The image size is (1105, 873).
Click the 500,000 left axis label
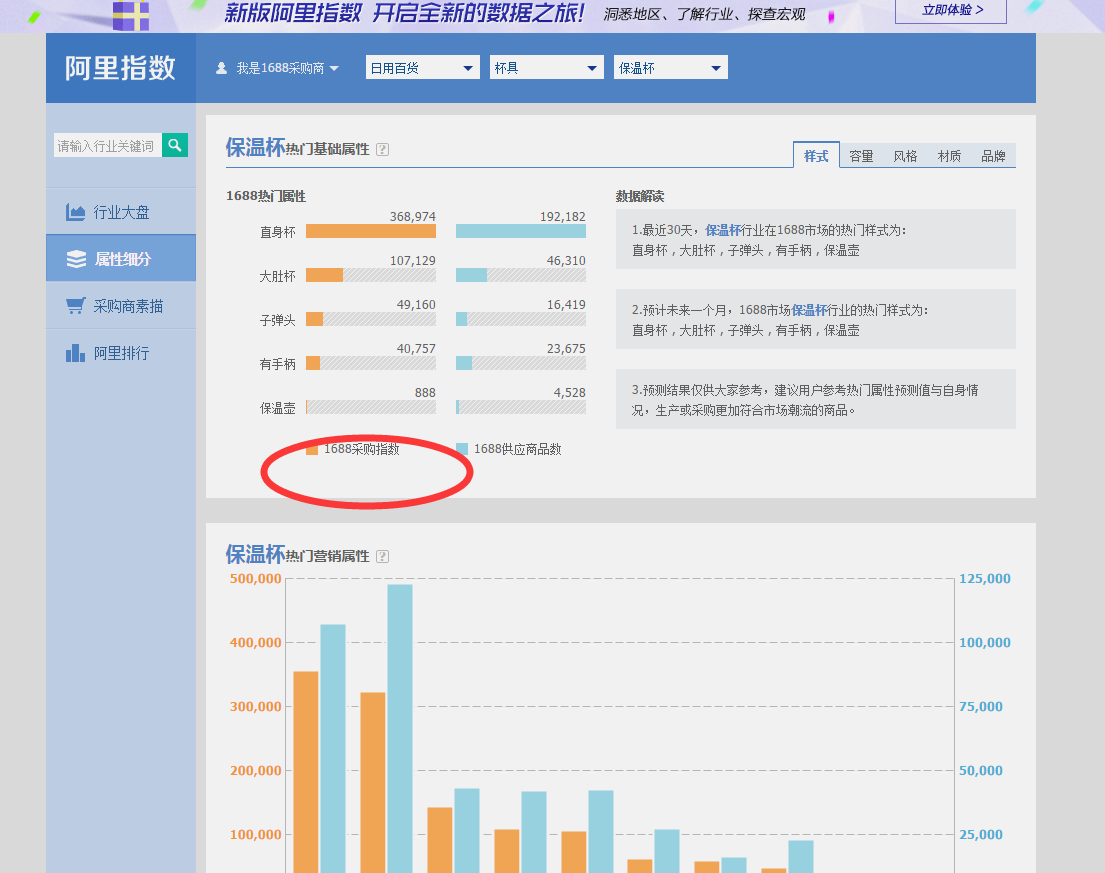point(255,578)
